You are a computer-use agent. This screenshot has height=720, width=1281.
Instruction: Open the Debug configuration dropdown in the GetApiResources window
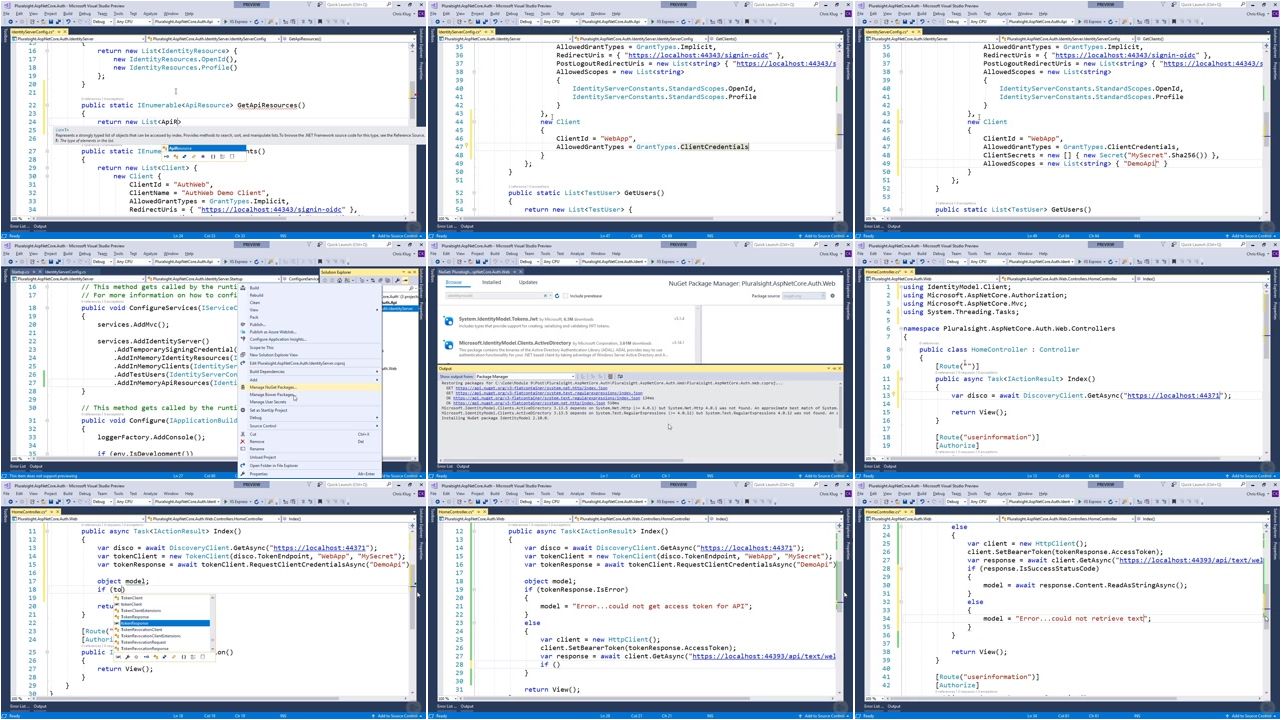tap(102, 21)
